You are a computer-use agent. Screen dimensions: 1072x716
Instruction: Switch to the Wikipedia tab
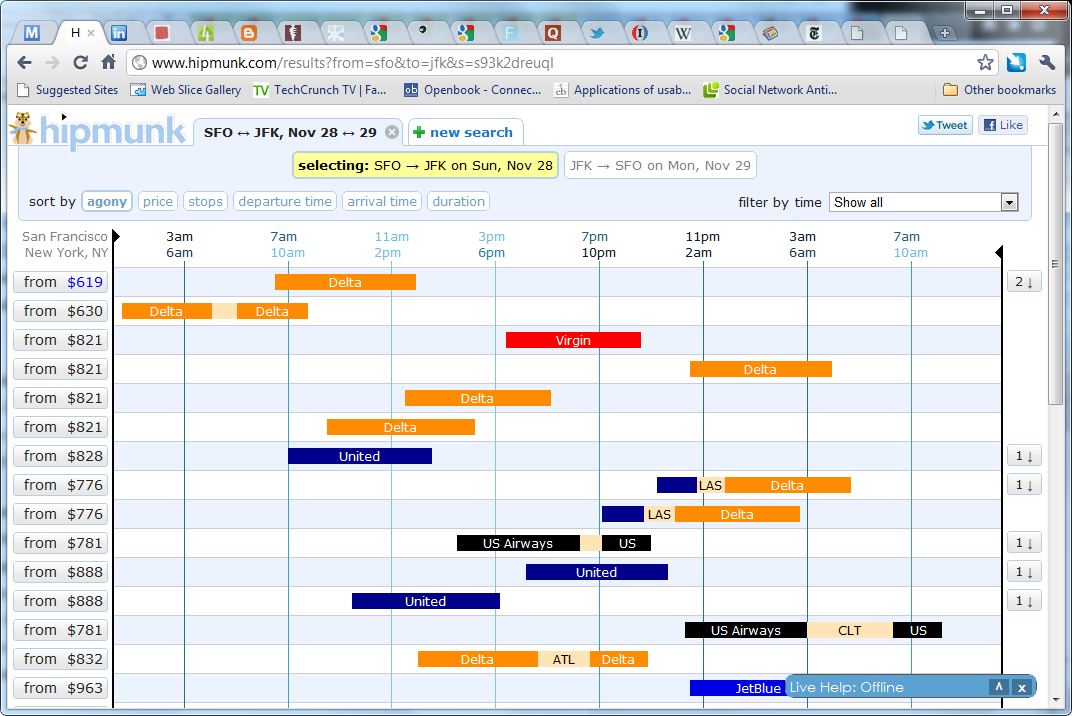pos(683,33)
